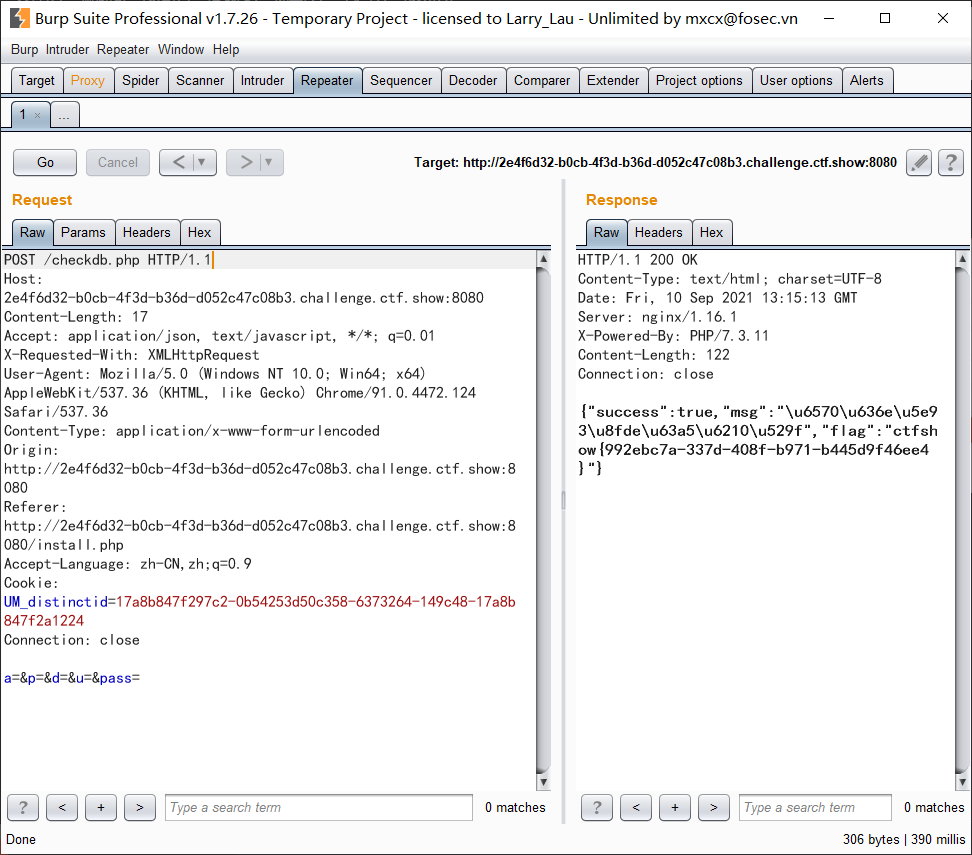
Task: Expand the next request history dropdown arrow
Action: pos(268,162)
